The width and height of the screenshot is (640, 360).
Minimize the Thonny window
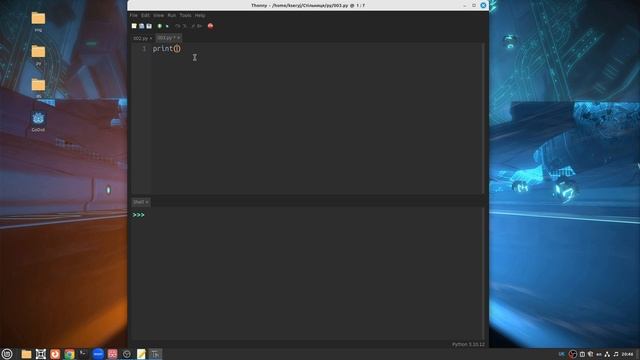pyautogui.click(x=465, y=5)
